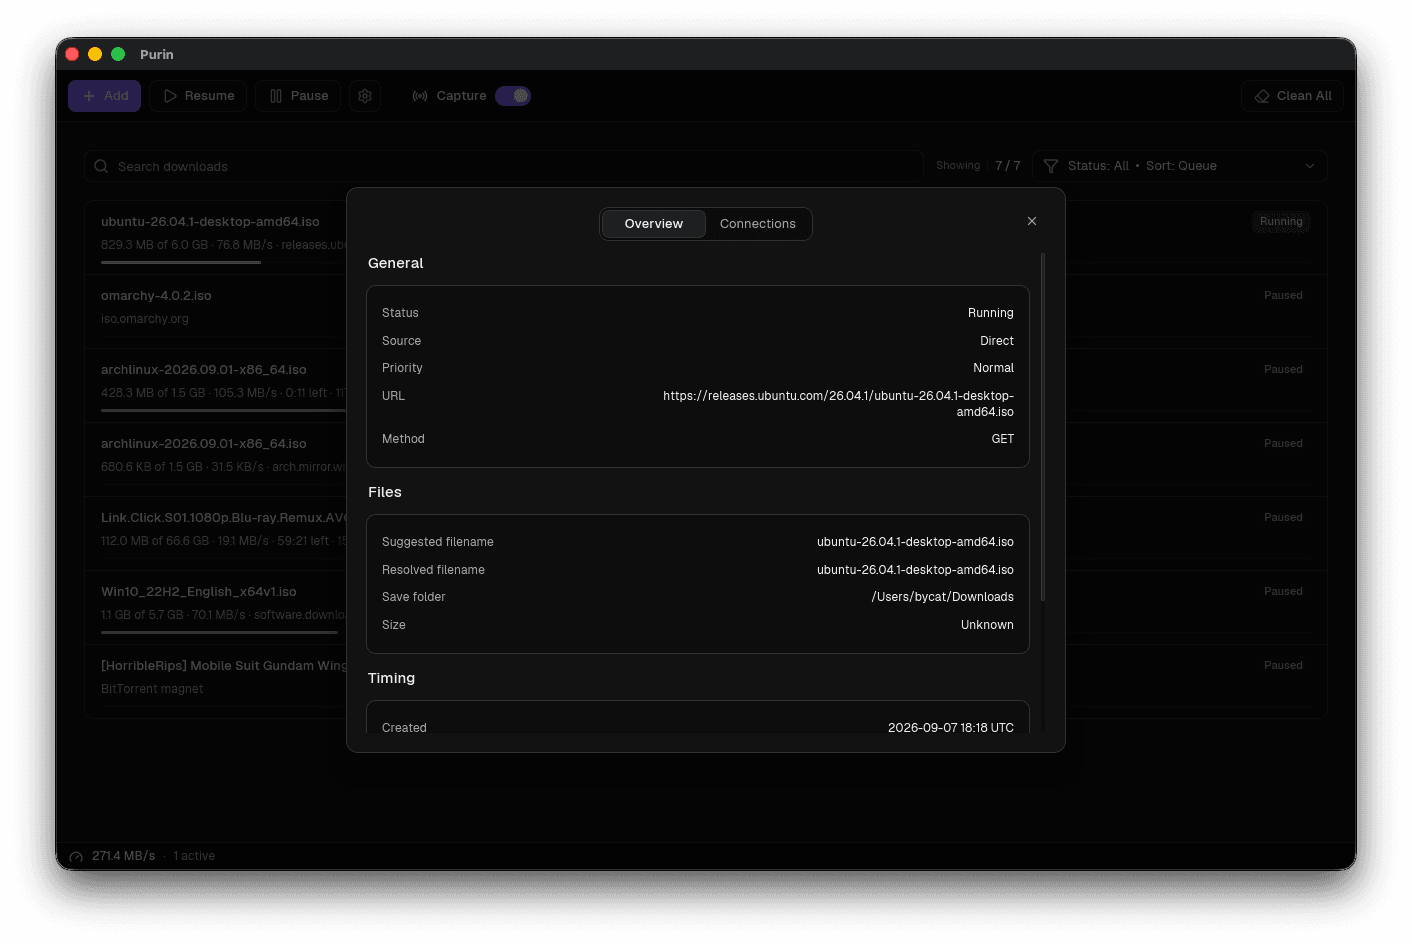
Task: Toggle the Capture switch
Action: click(x=513, y=96)
